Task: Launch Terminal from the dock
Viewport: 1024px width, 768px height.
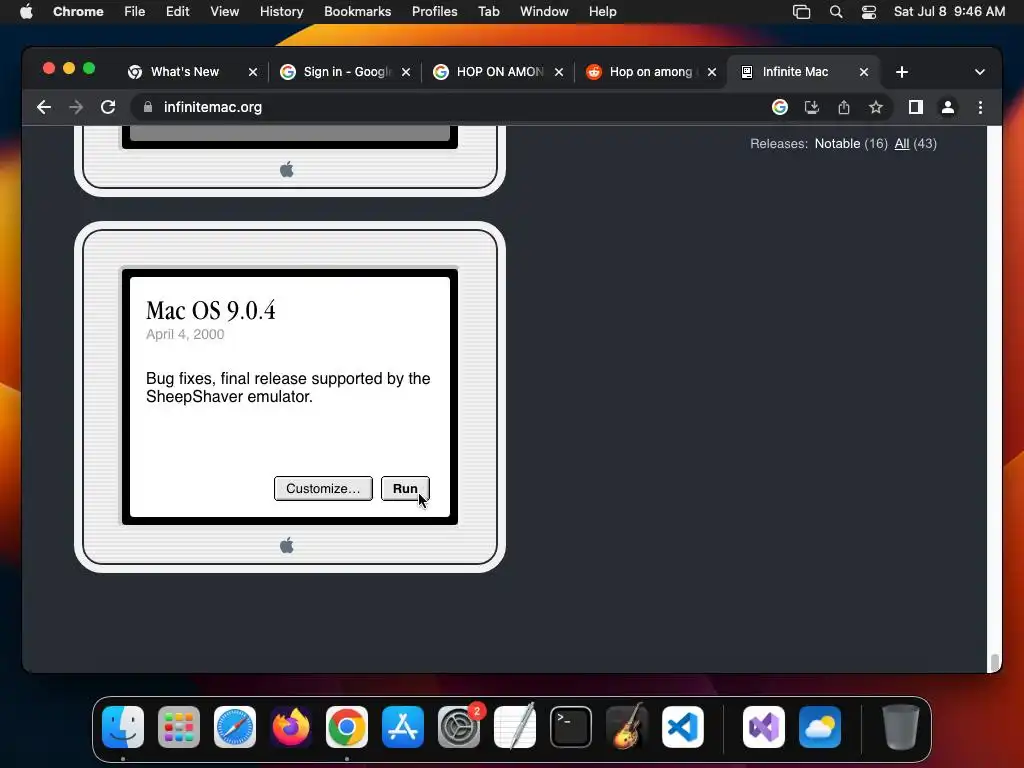Action: click(571, 727)
